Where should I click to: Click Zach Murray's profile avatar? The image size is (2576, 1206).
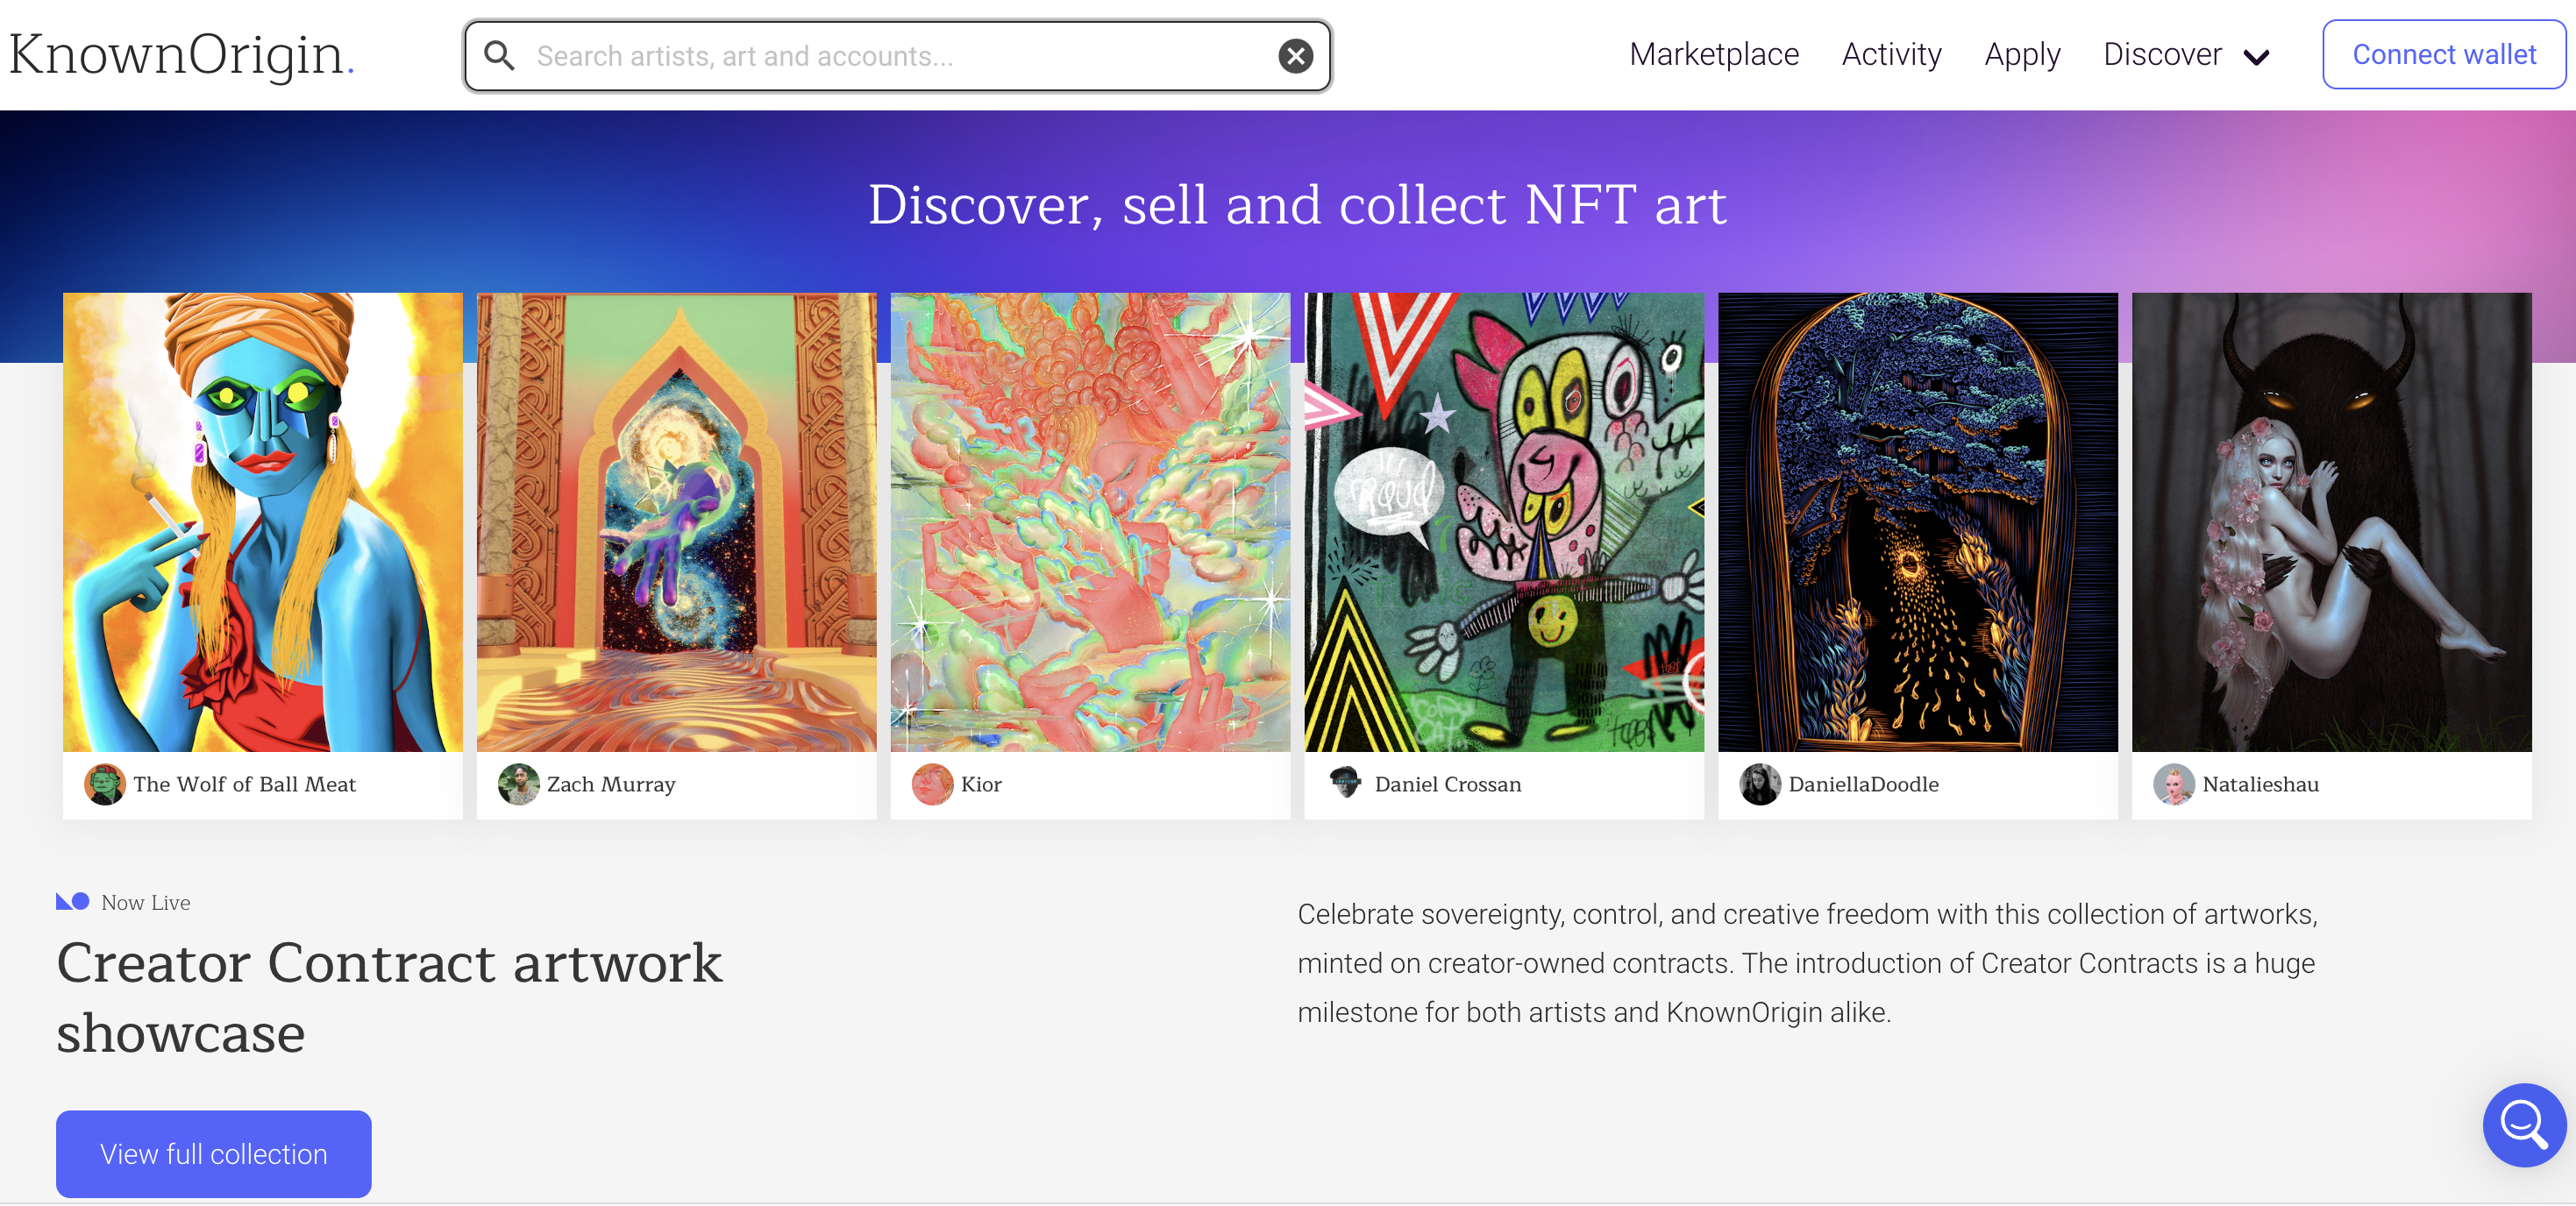(x=518, y=784)
